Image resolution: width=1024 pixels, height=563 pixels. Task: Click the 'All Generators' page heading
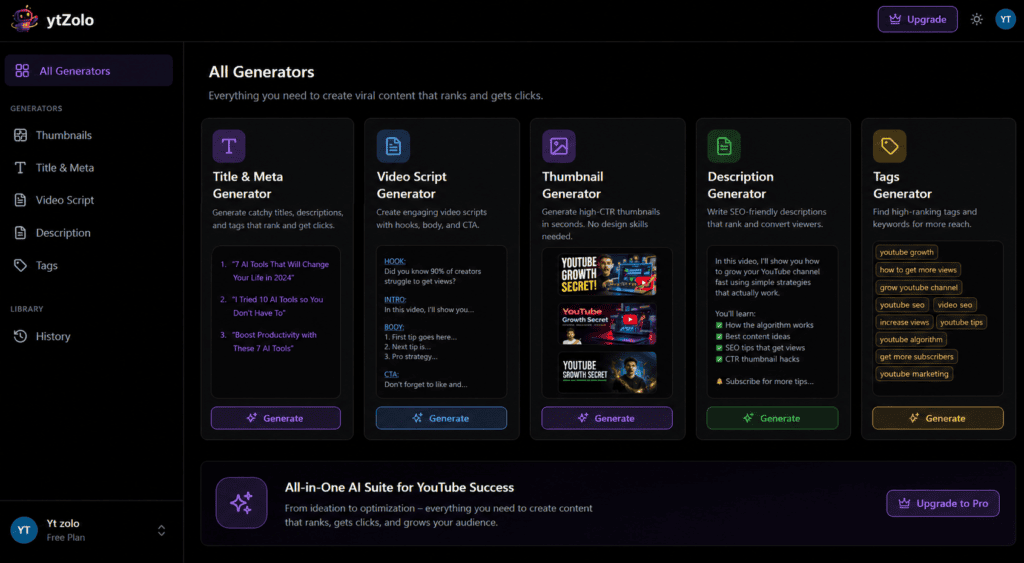pyautogui.click(x=261, y=72)
